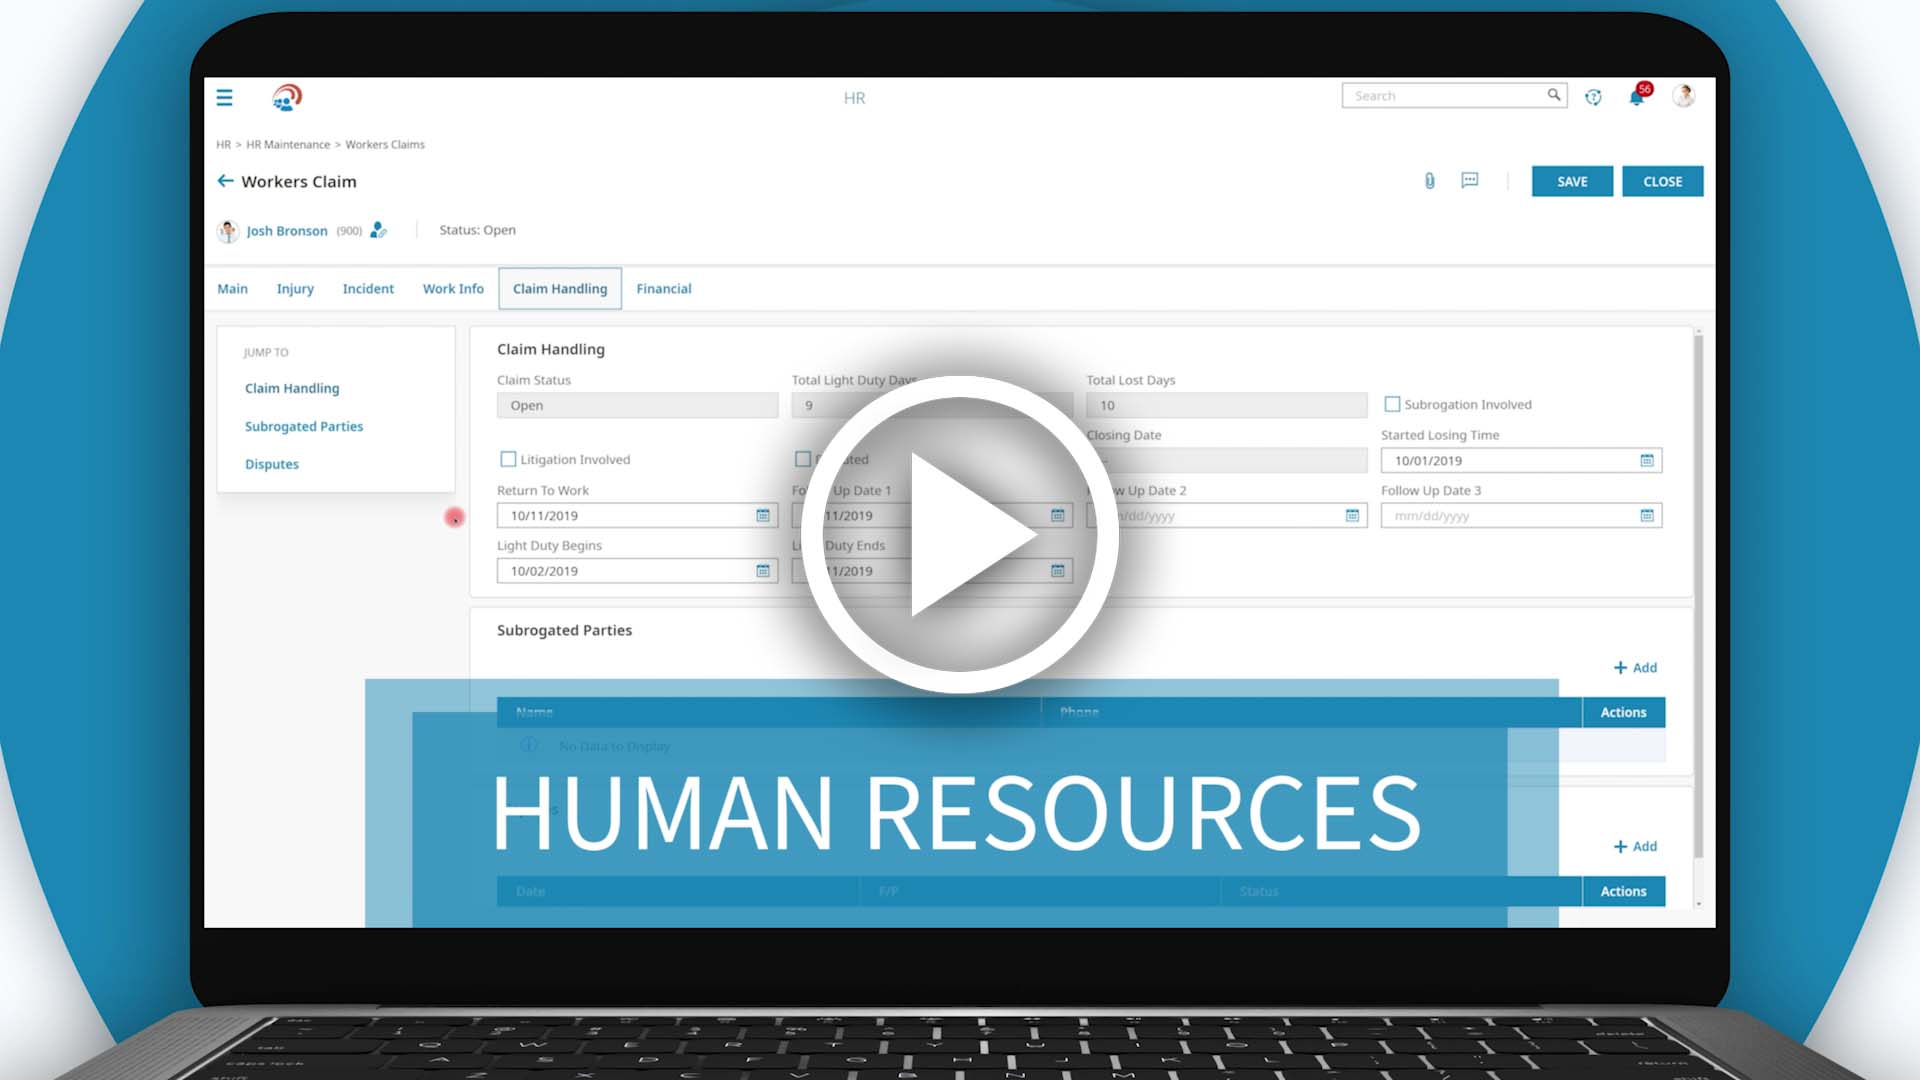The width and height of the screenshot is (1920, 1080).
Task: Open the calendar for Return To Work
Action: [x=763, y=515]
